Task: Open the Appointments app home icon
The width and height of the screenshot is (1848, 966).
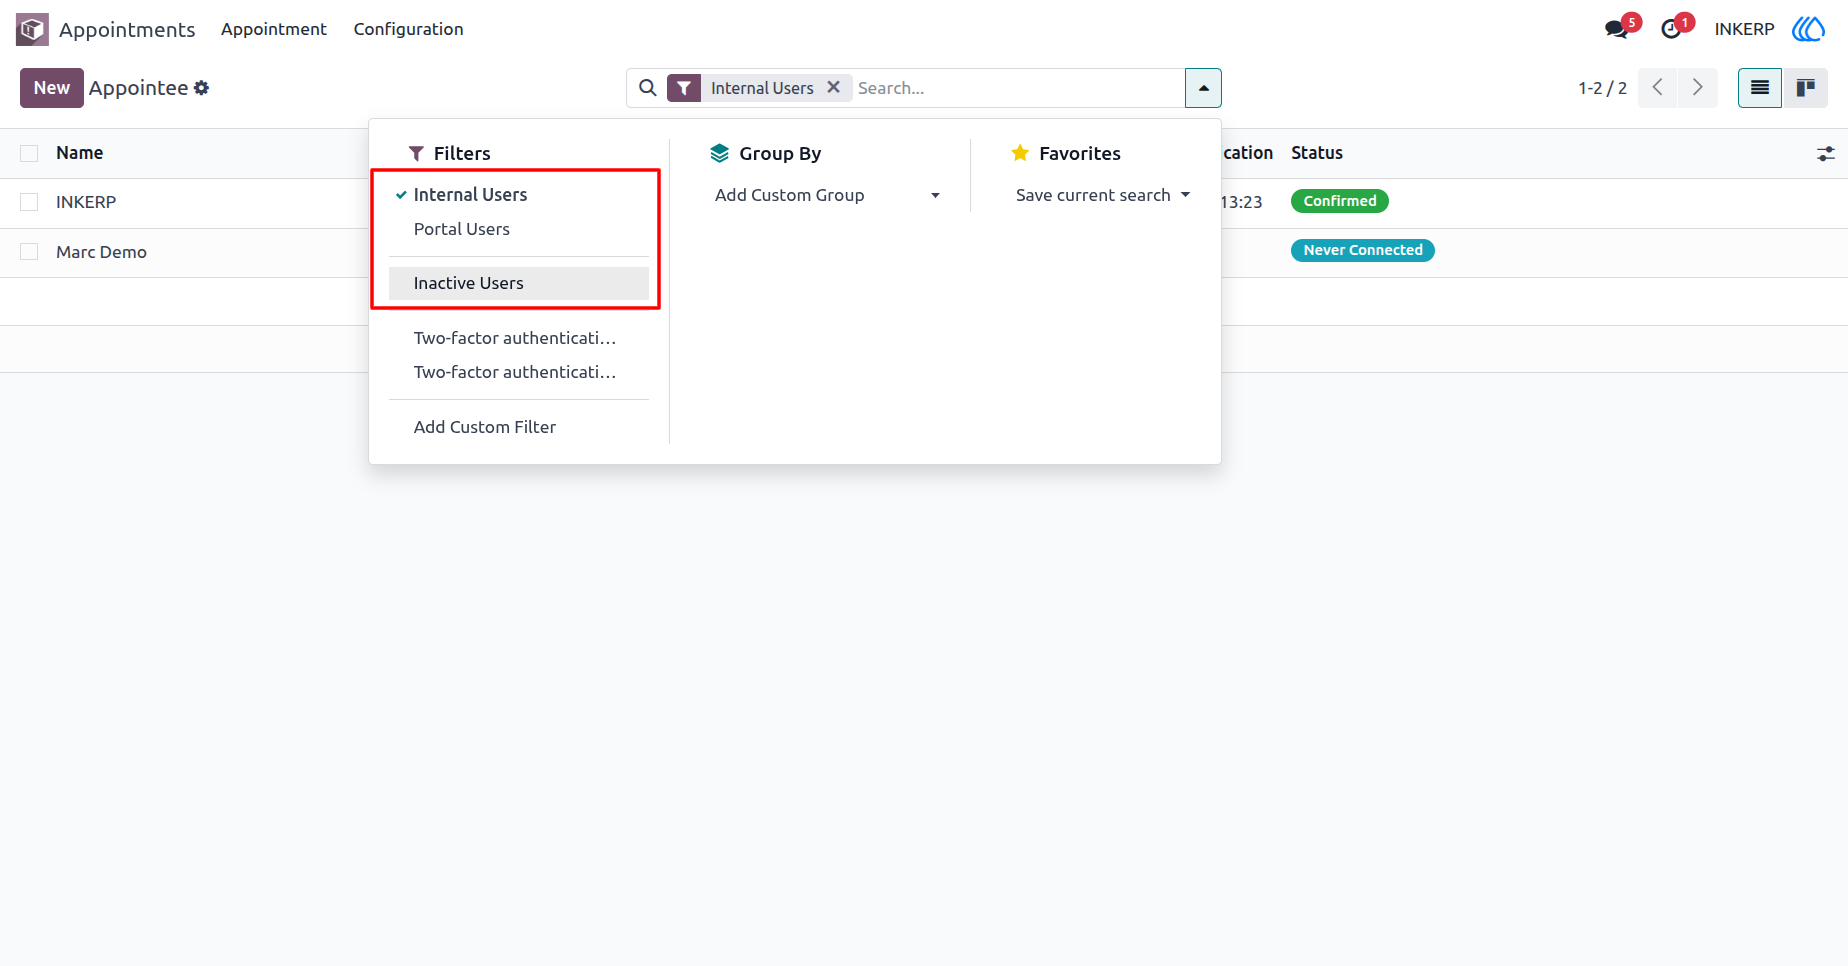Action: click(x=32, y=29)
